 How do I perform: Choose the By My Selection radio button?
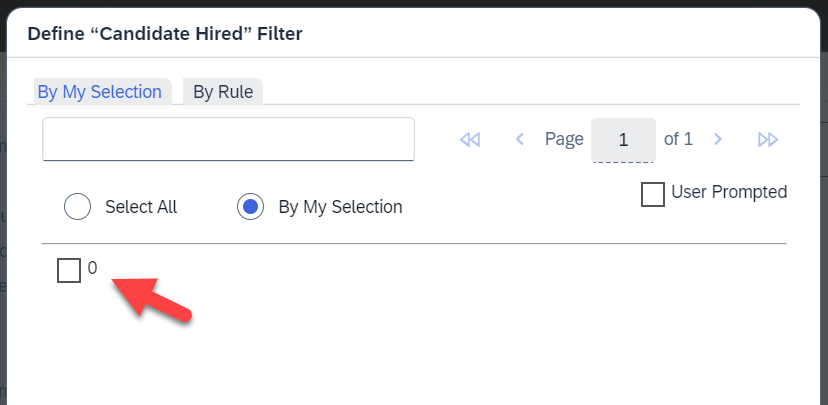[x=250, y=206]
